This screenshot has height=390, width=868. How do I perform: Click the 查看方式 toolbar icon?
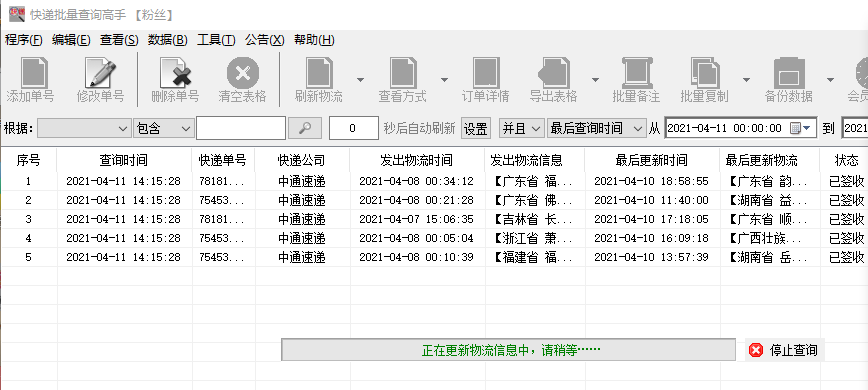click(402, 72)
